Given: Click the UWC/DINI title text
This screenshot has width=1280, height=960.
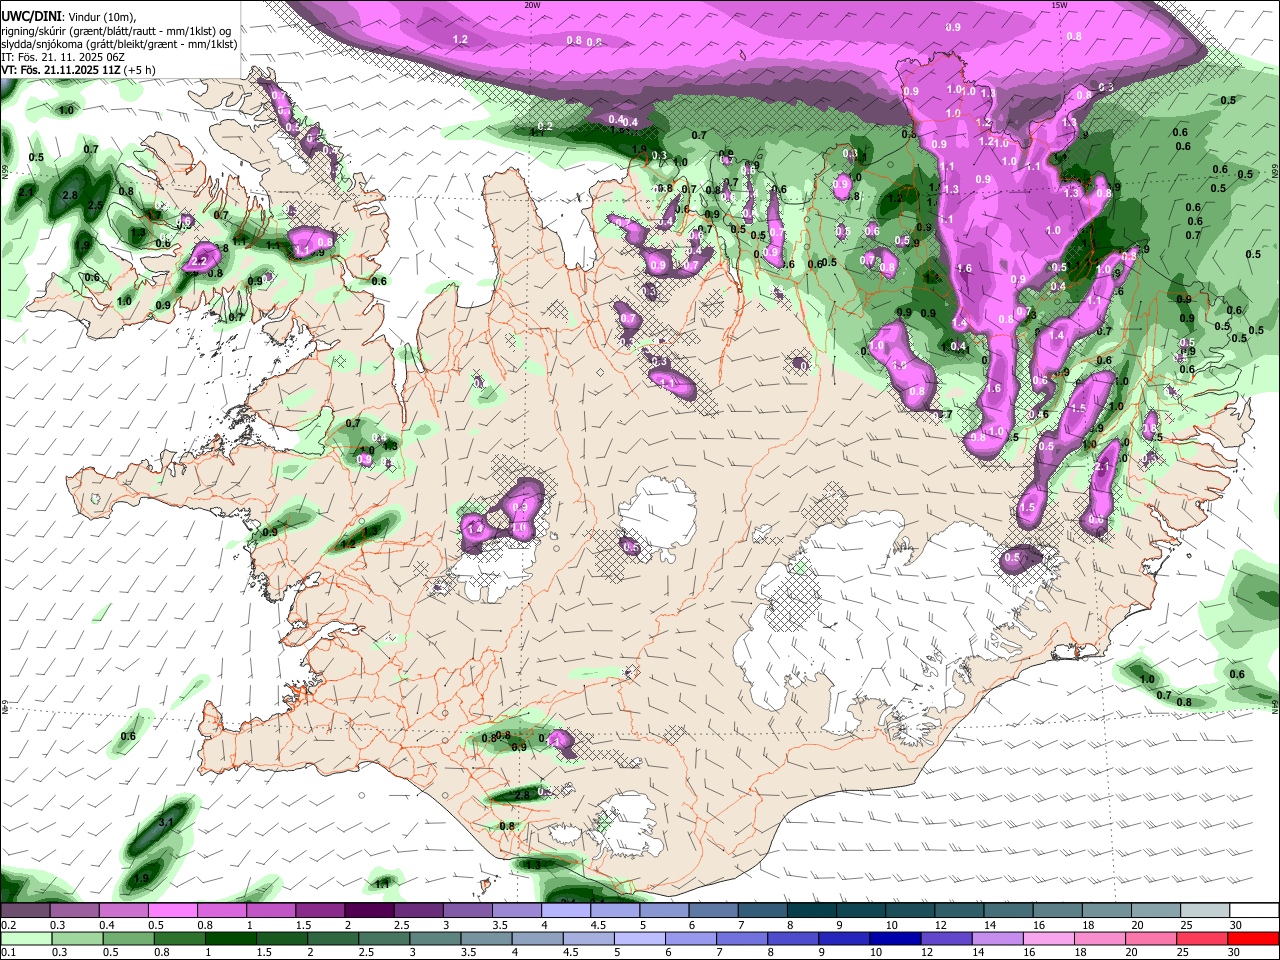Looking at the screenshot, I should (31, 17).
